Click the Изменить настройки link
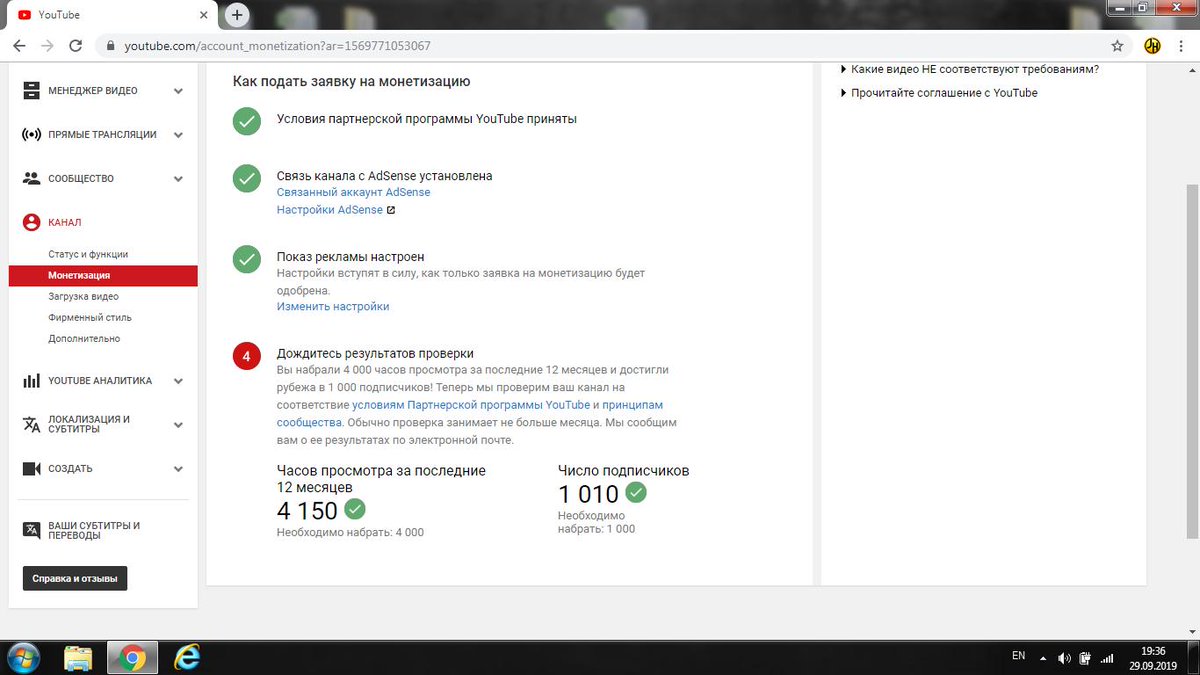Screen dimensions: 1200x675 click(333, 306)
